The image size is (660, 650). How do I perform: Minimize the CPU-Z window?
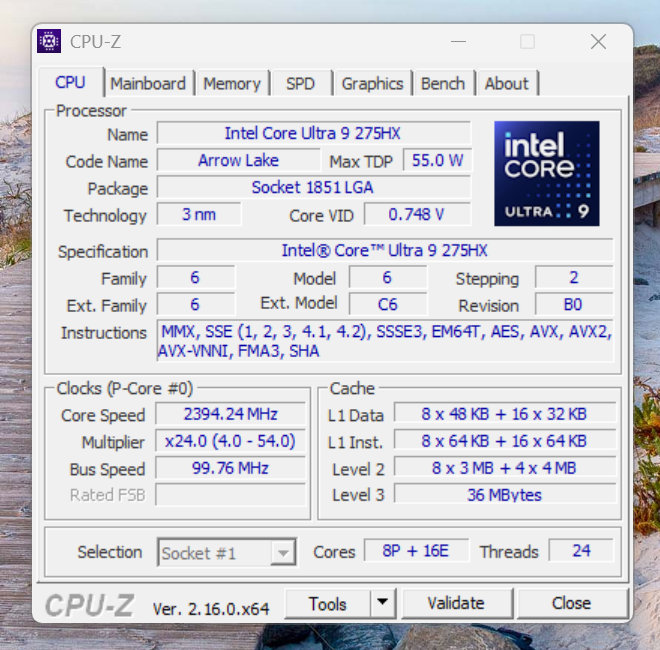click(x=458, y=42)
